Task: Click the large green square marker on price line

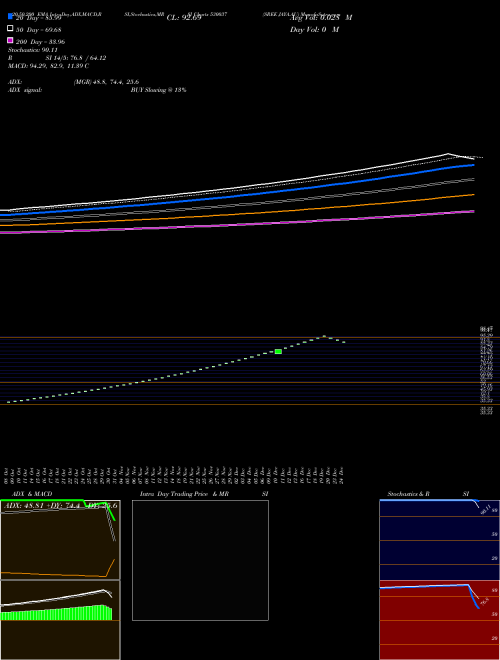Action: 278,351
